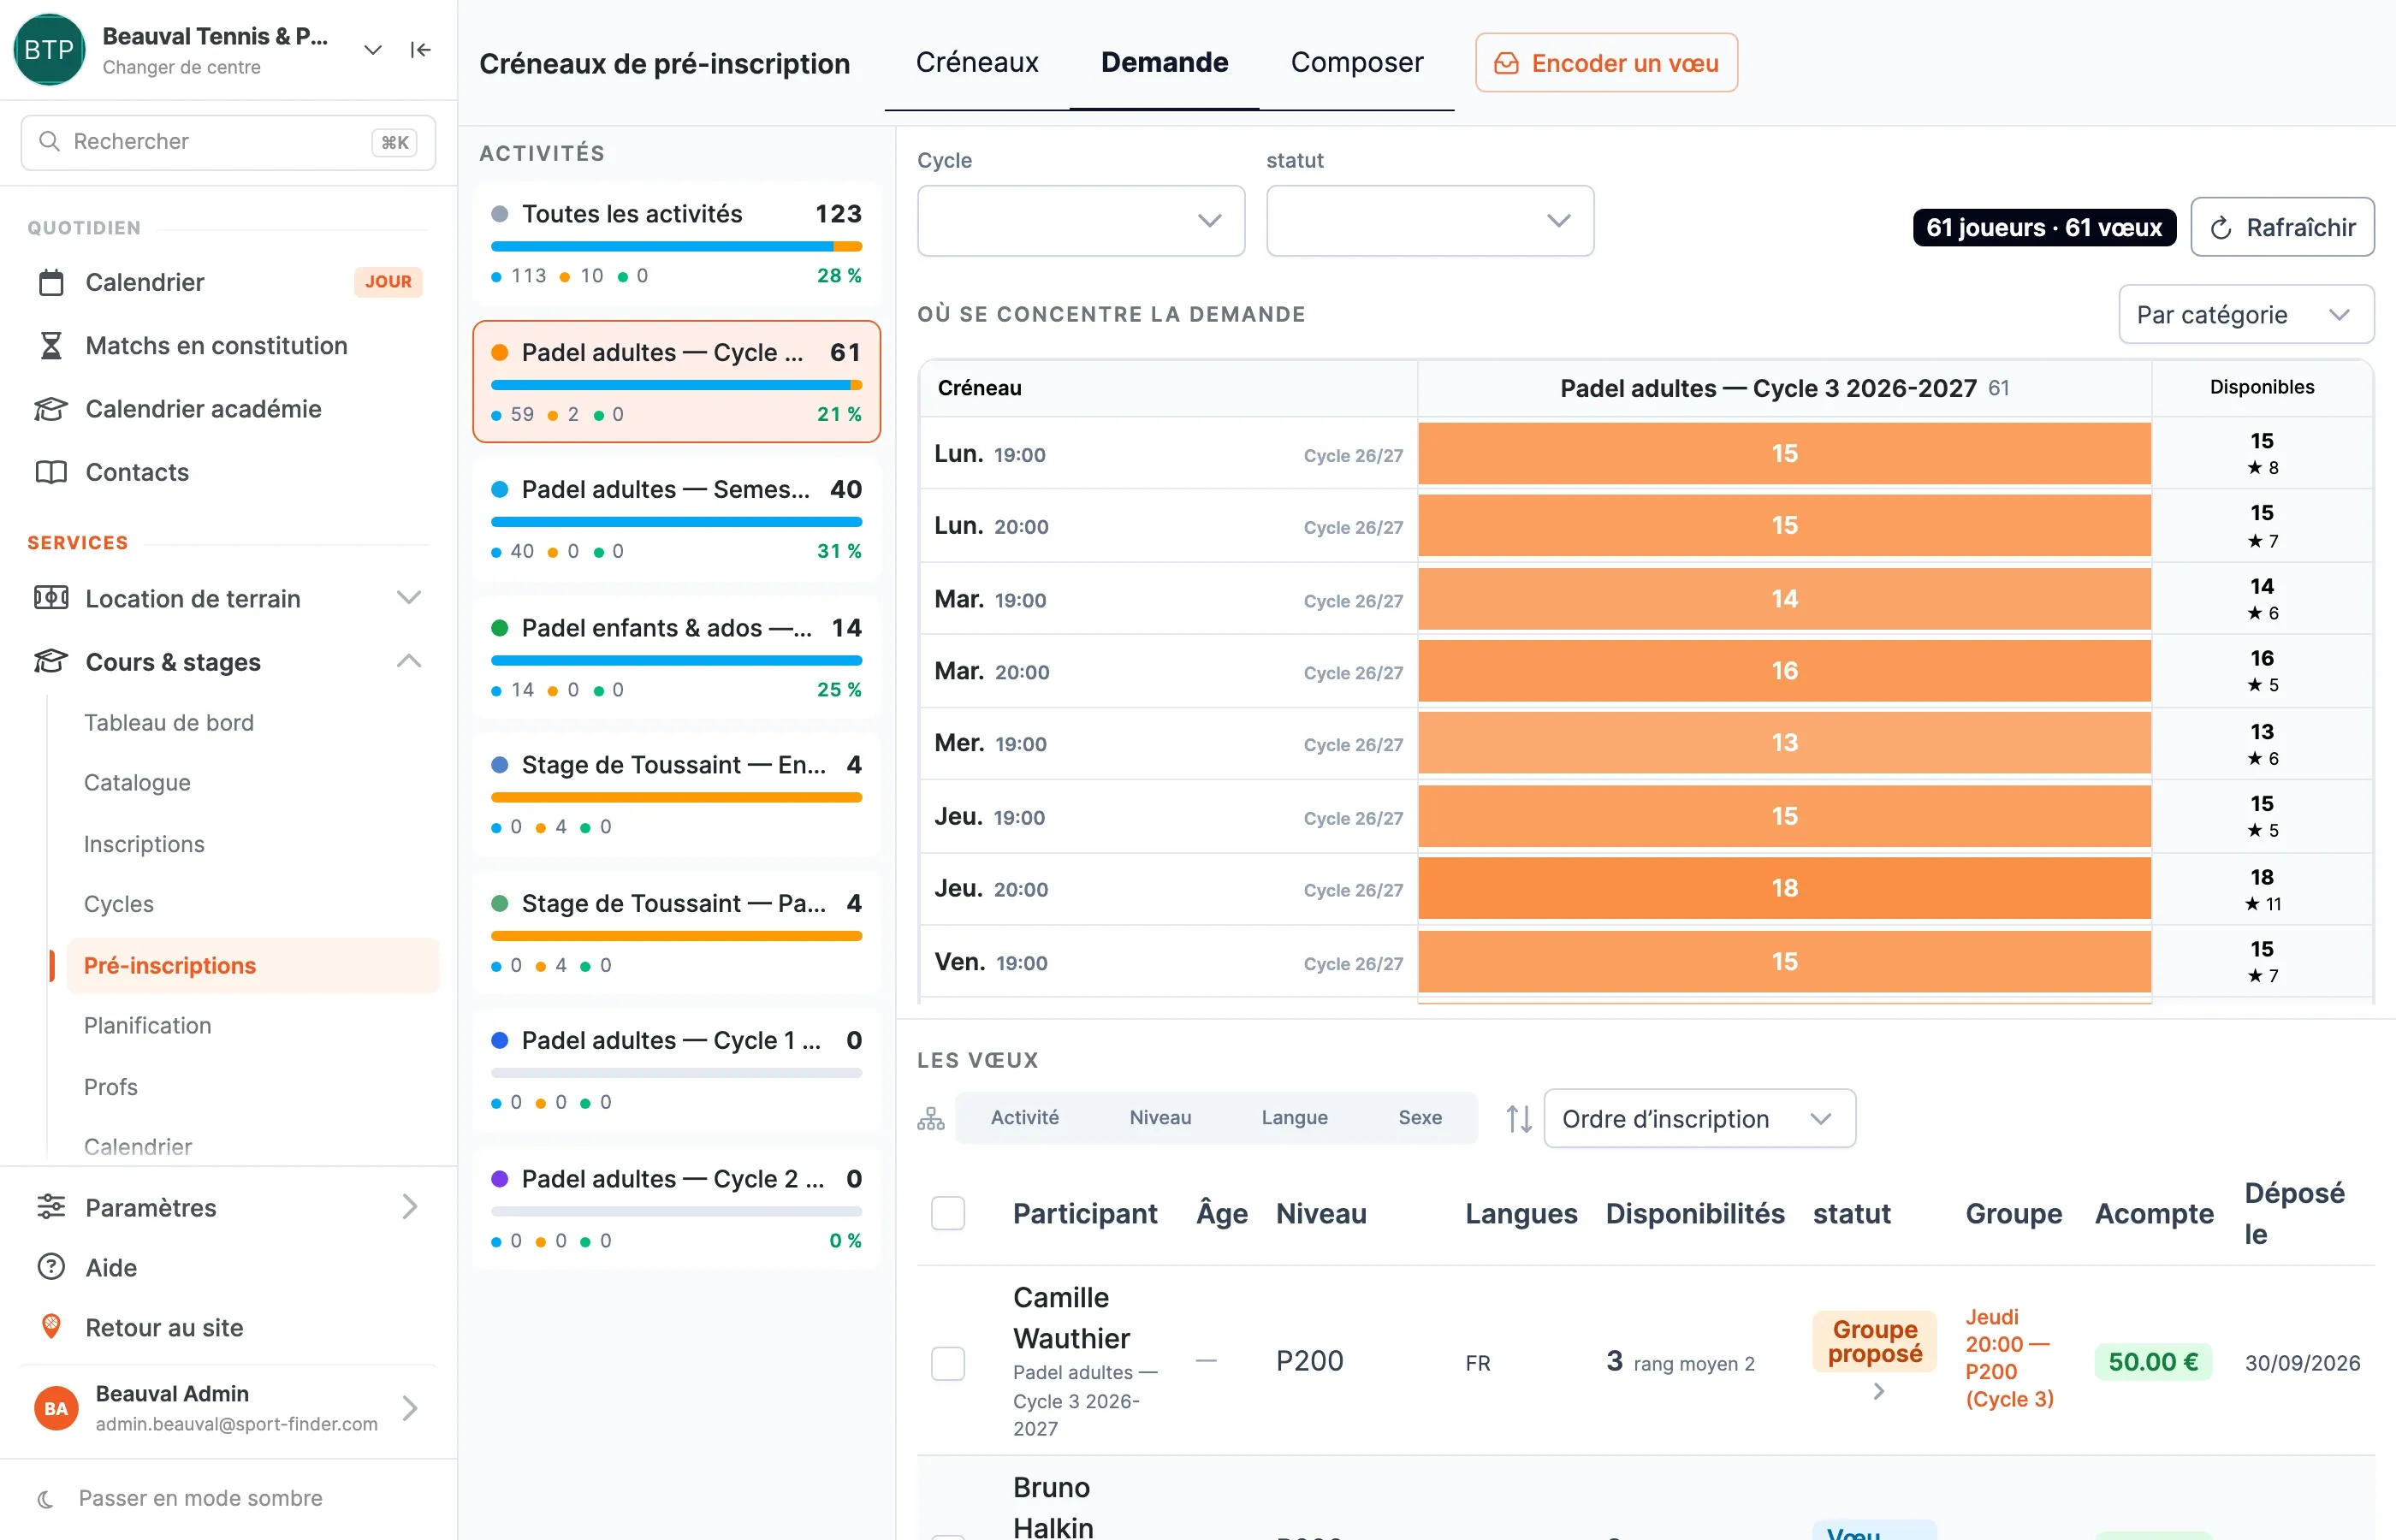2396x1540 pixels.
Task: Click the Aide question mark icon
Action: 51,1267
